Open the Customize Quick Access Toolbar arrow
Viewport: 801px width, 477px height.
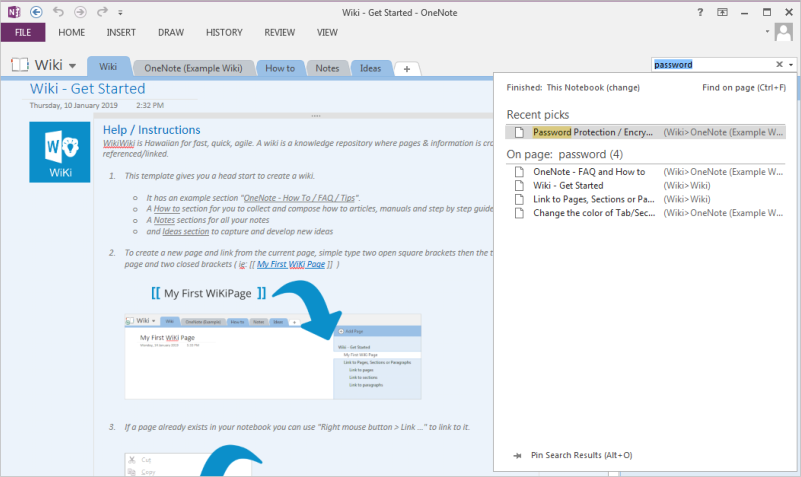click(120, 12)
